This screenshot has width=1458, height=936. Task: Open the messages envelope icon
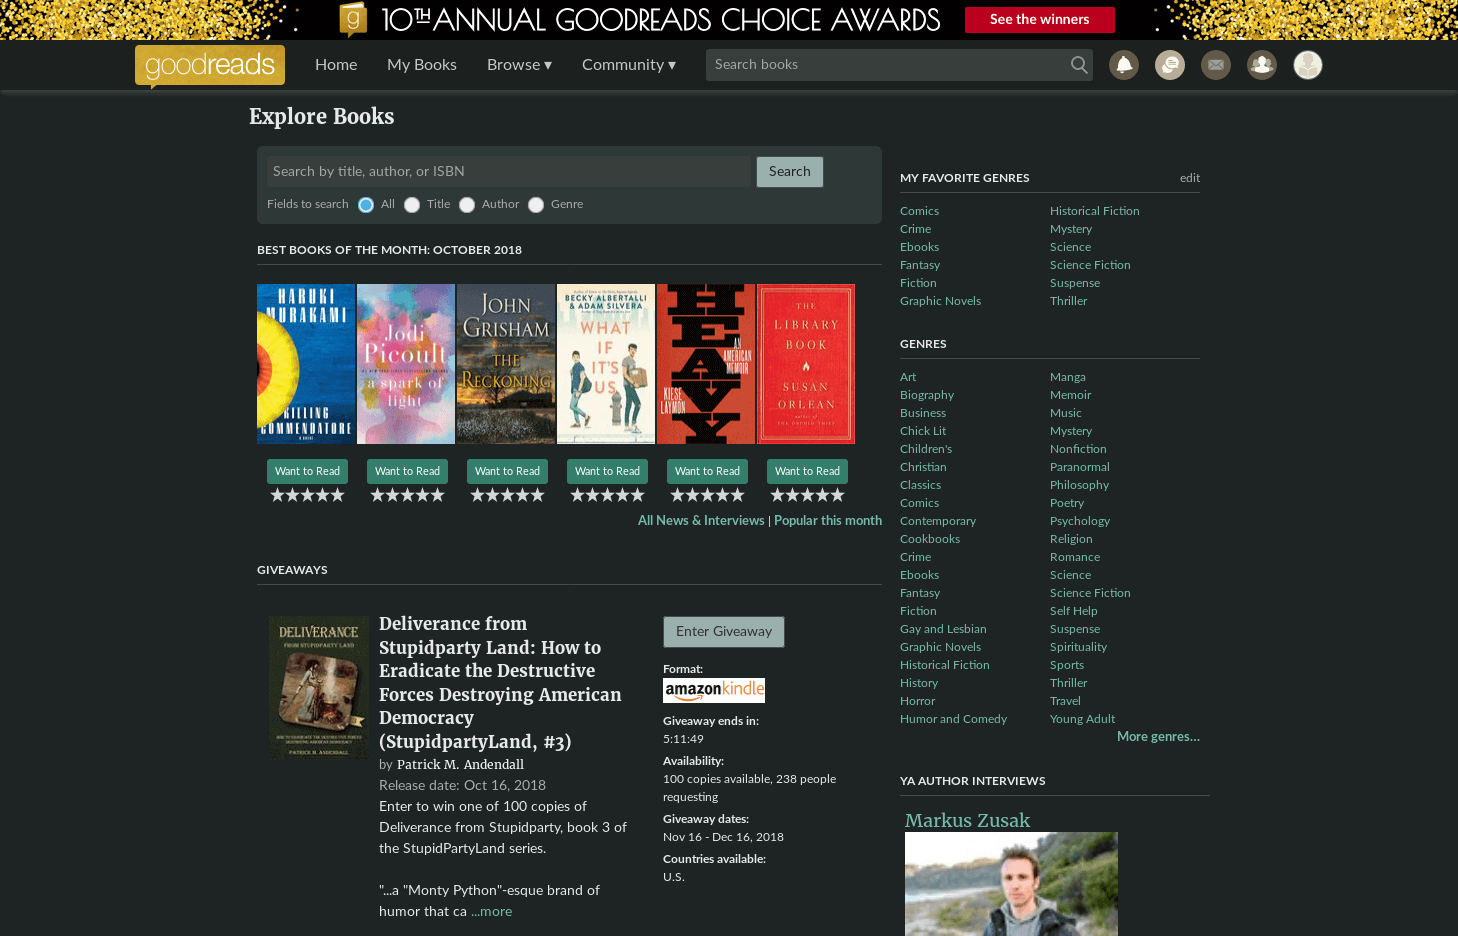coord(1216,65)
